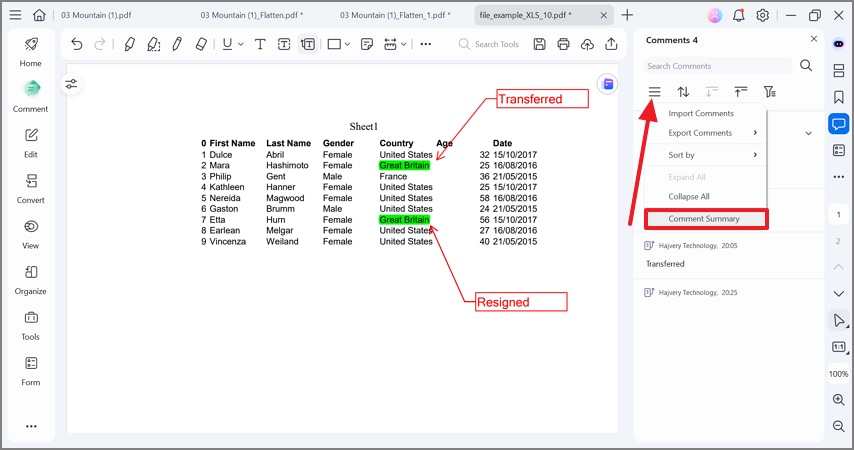Show more toolbar tools
This screenshot has height=450, width=854.
(x=426, y=44)
